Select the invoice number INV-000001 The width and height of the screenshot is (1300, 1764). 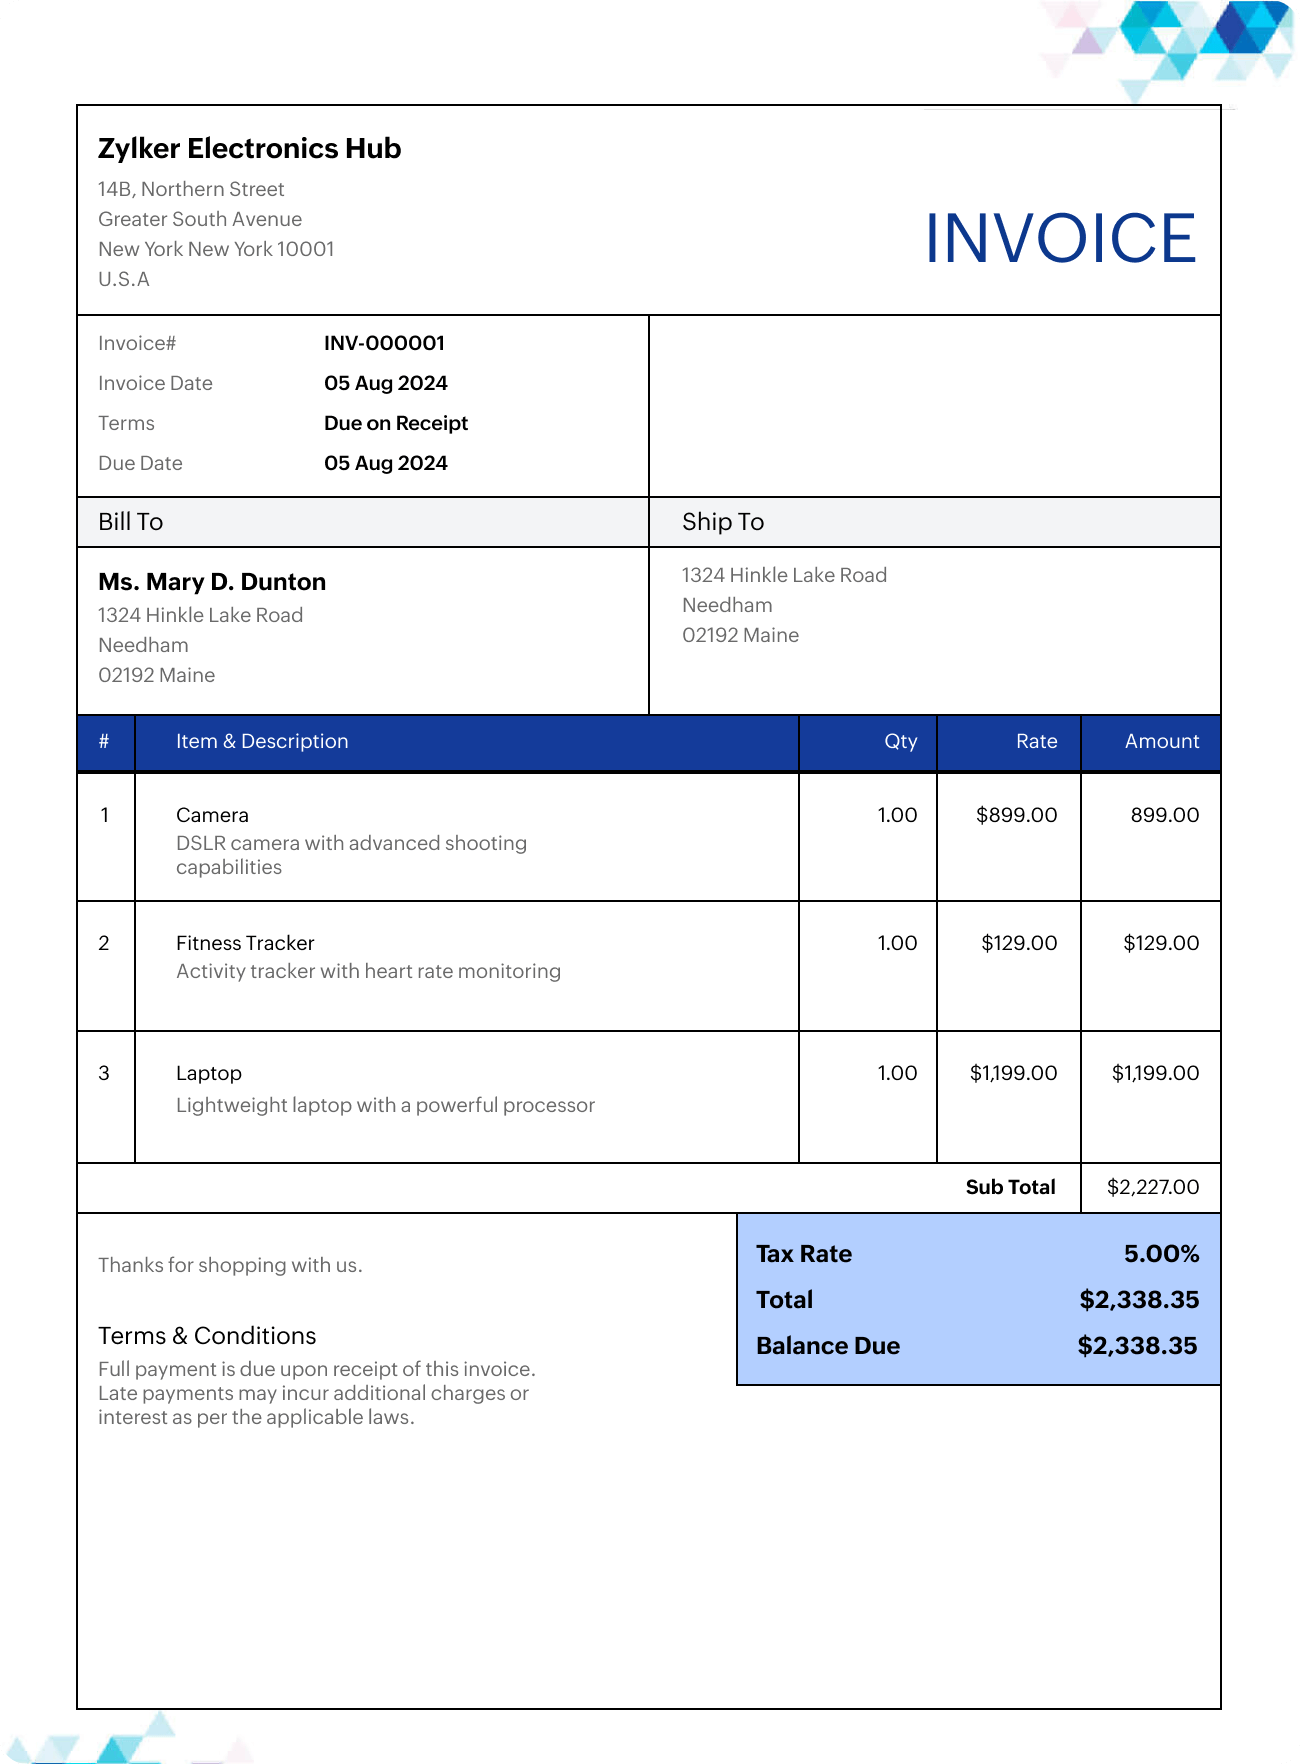(x=384, y=343)
